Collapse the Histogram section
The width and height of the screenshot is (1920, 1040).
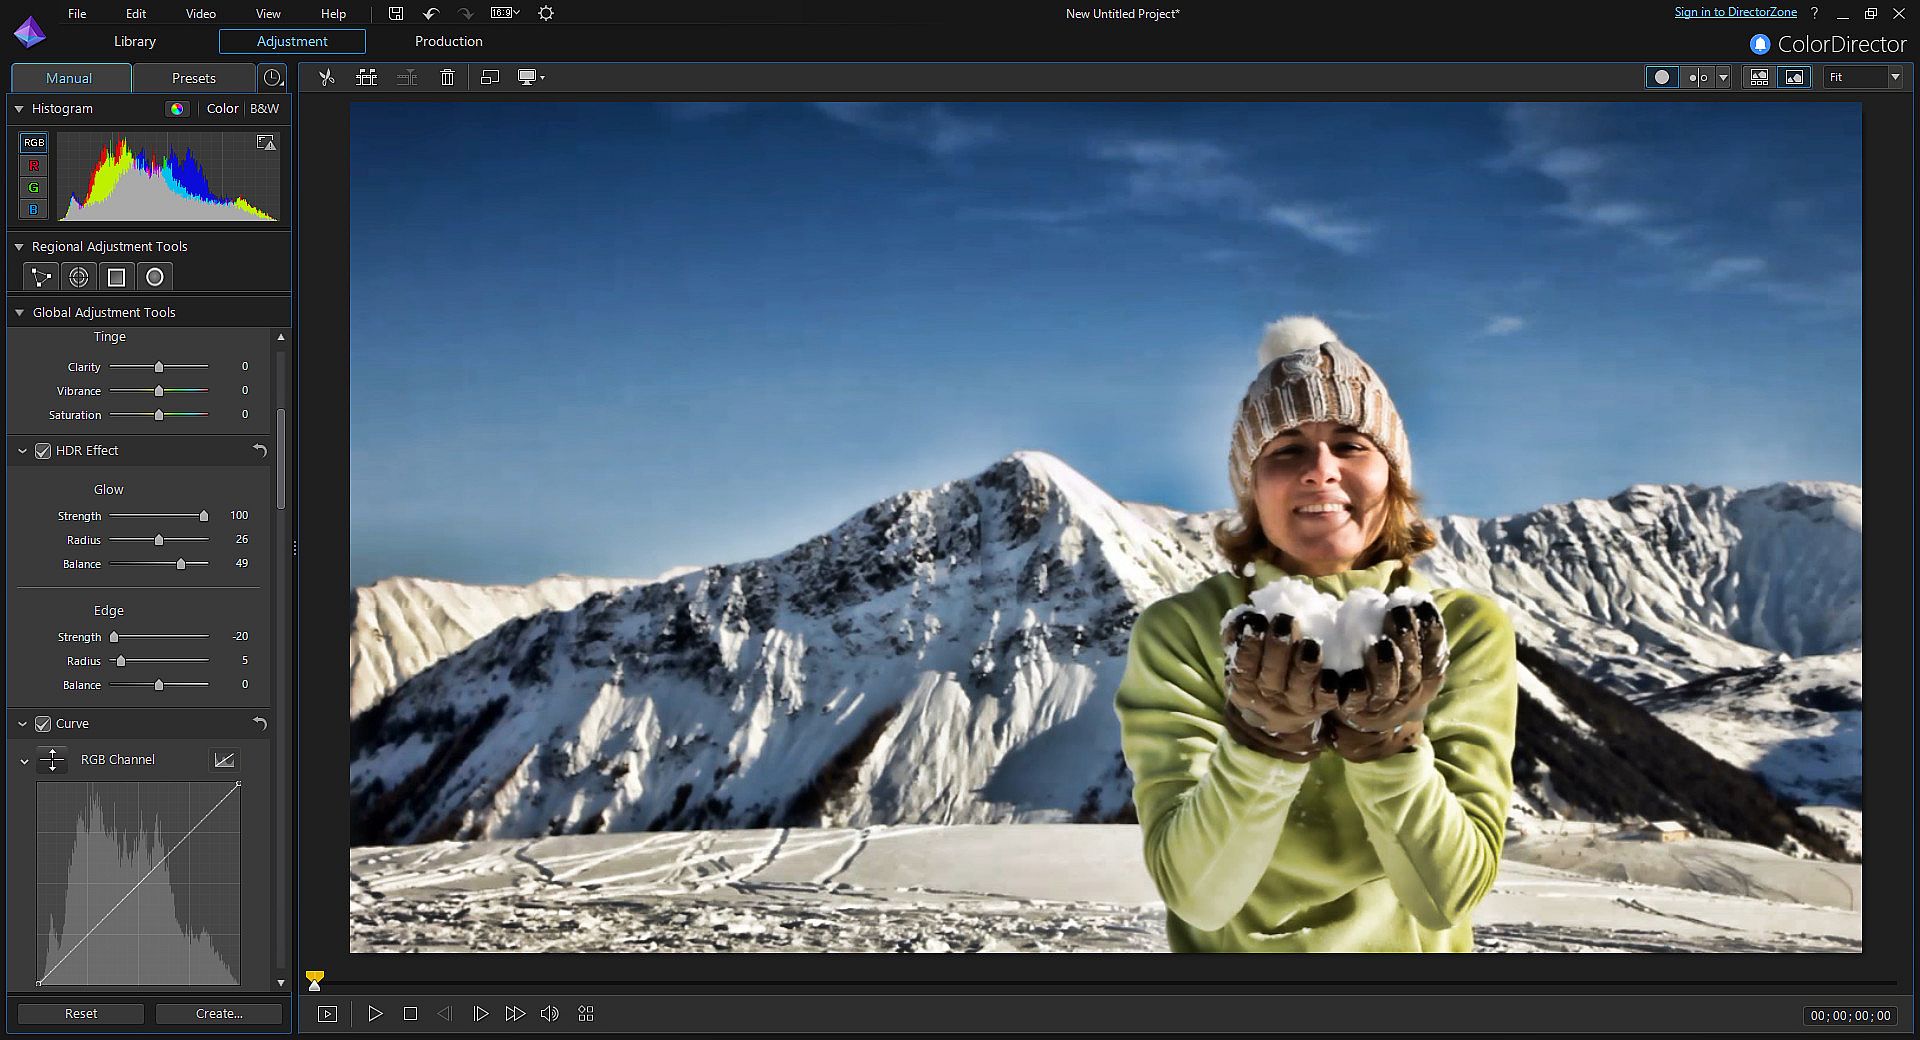(19, 109)
